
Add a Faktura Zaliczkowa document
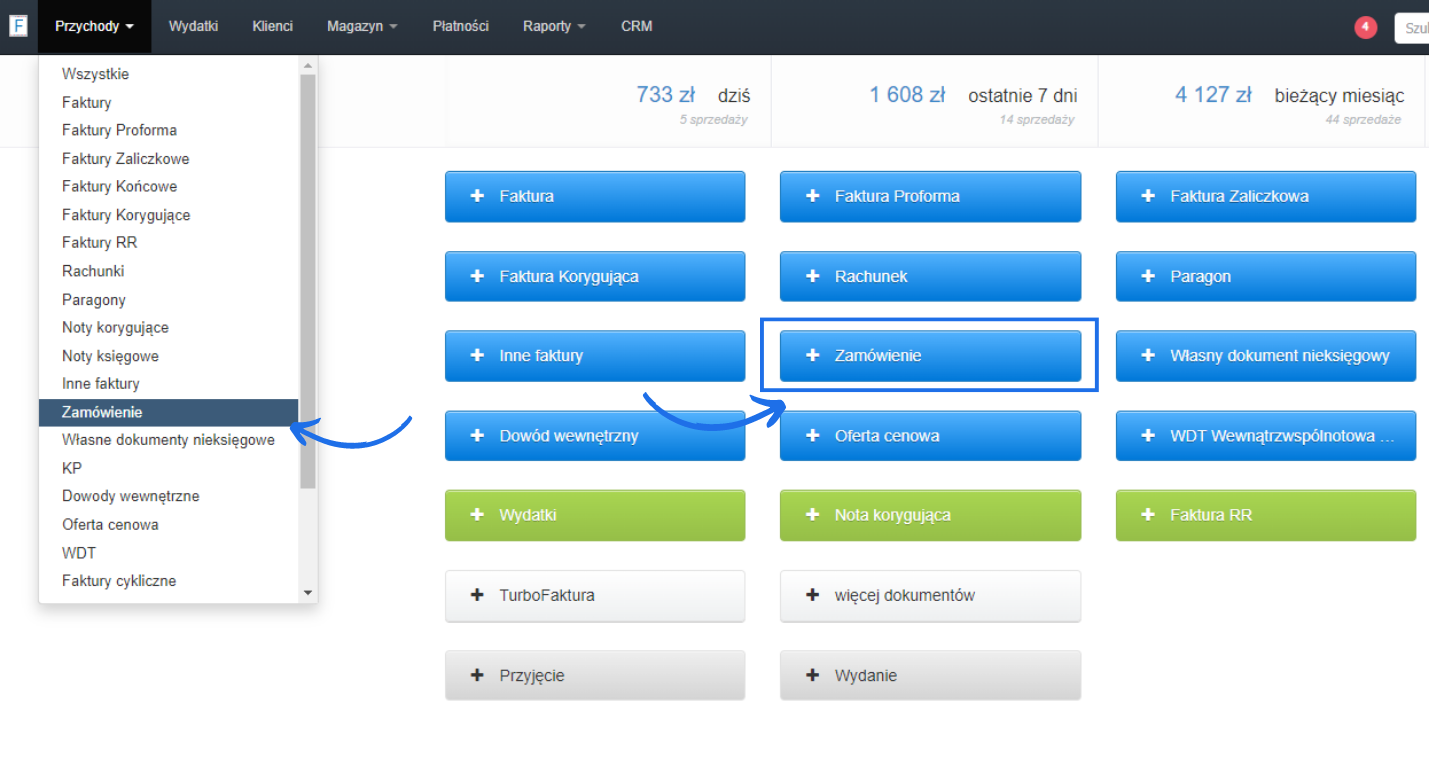click(1266, 196)
